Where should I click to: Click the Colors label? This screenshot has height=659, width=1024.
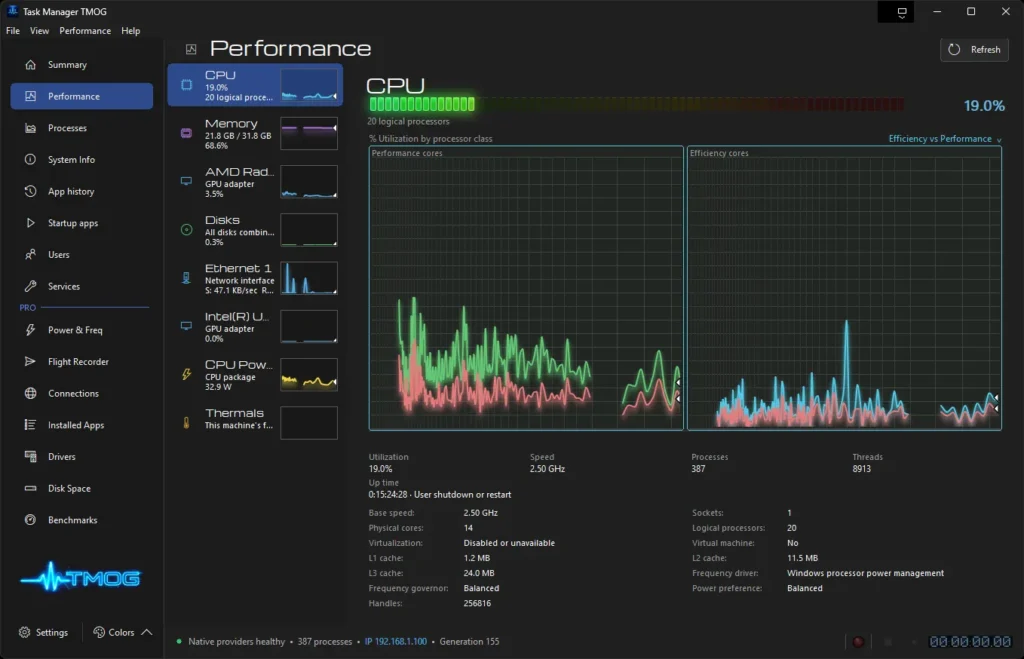tap(121, 632)
